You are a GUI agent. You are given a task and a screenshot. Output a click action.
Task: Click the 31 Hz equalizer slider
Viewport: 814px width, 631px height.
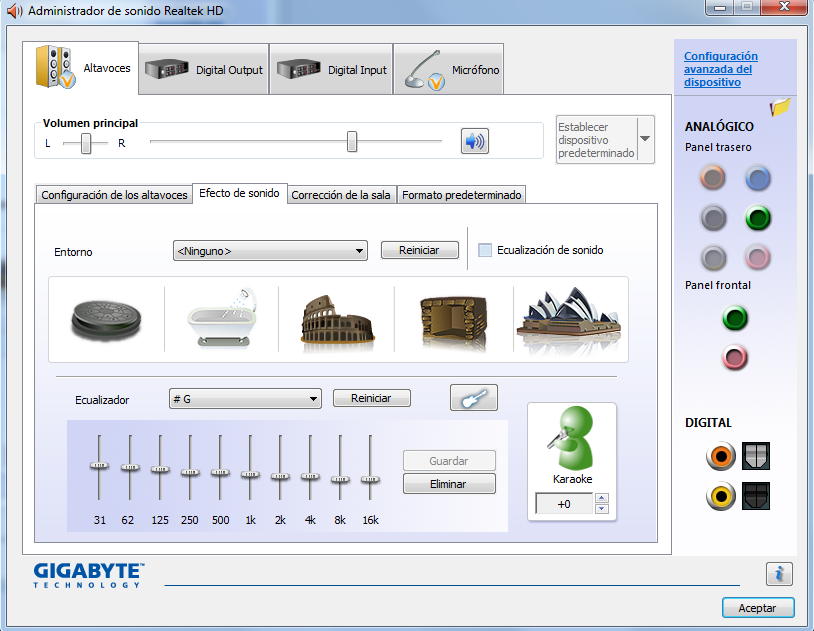click(x=99, y=465)
